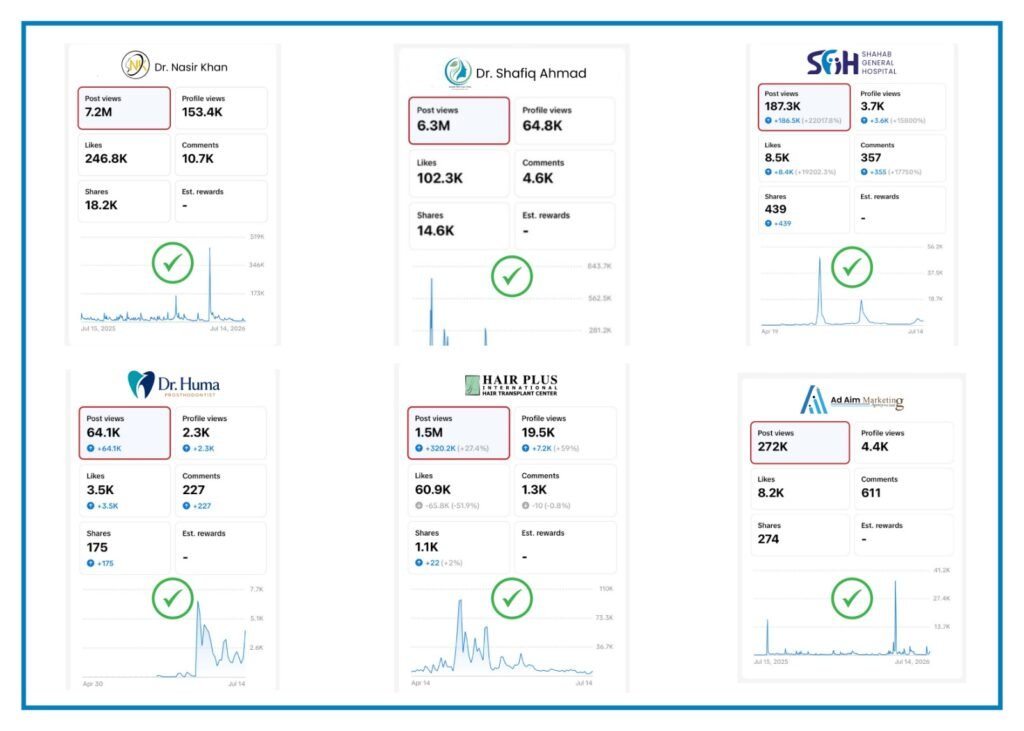Click the blue increase icon beside +320.2K
The width and height of the screenshot is (1024, 731).
pyautogui.click(x=419, y=448)
